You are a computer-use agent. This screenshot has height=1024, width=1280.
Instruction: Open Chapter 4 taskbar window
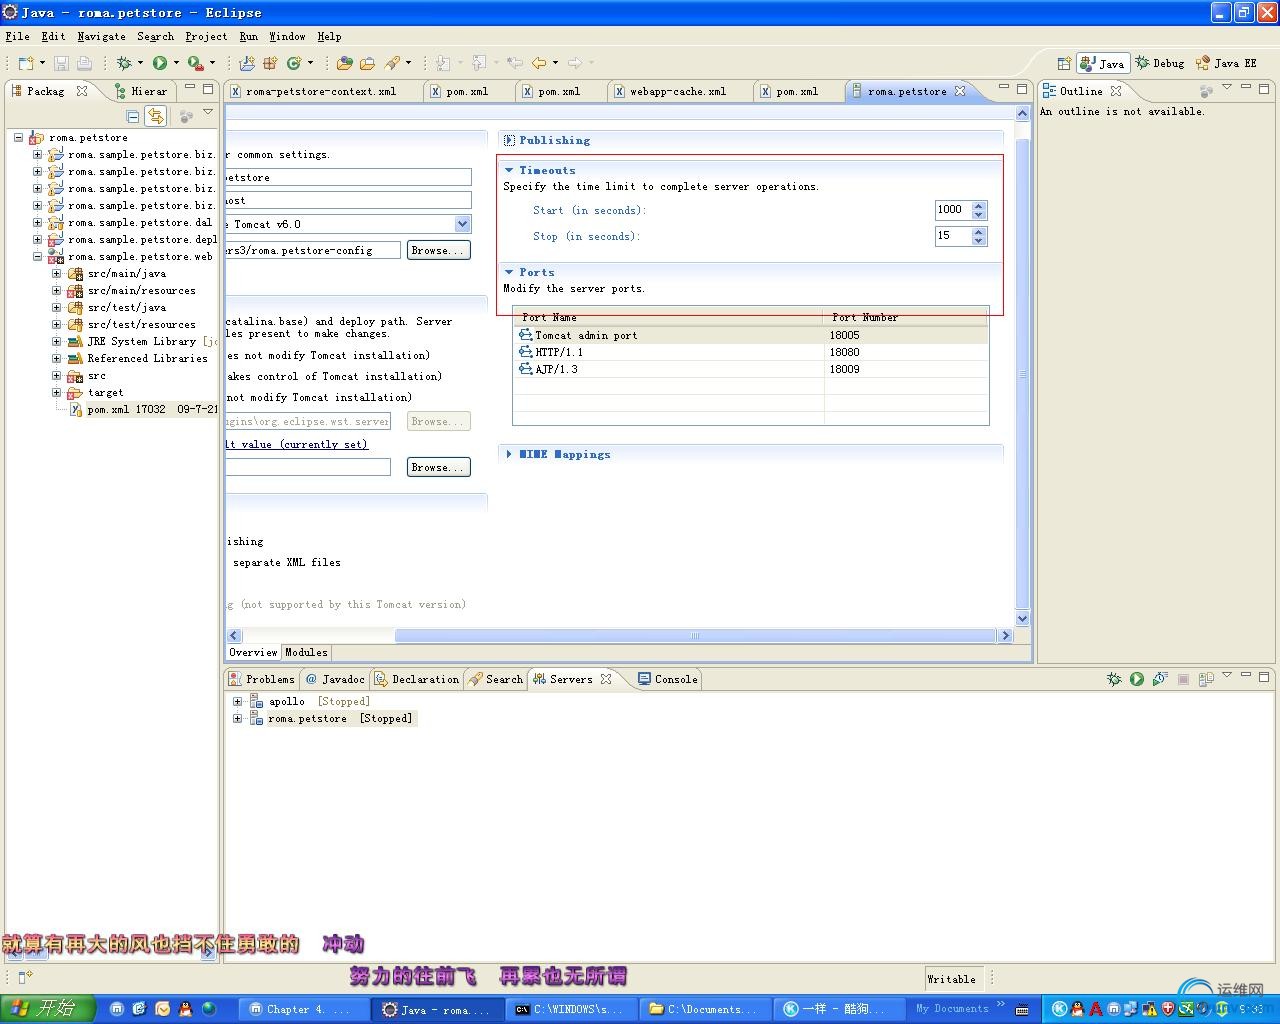301,1009
